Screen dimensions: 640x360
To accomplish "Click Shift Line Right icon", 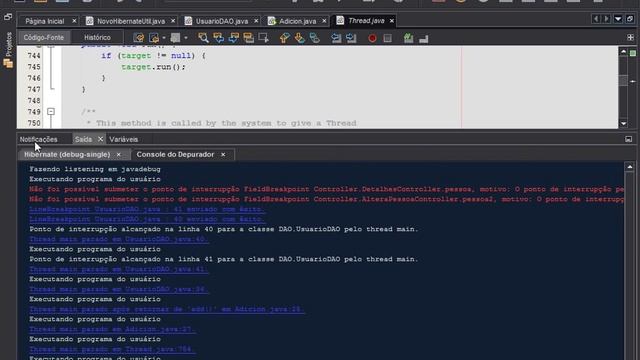I will (x=351, y=38).
